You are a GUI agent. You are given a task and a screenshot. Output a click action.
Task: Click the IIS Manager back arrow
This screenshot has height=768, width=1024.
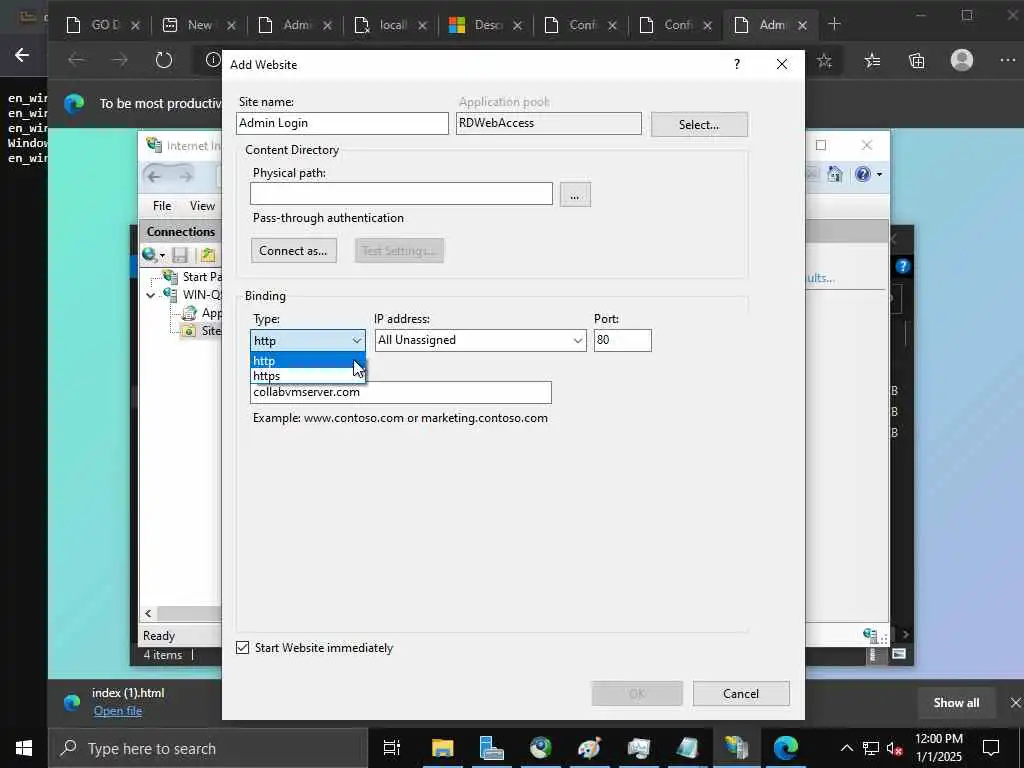tap(153, 176)
